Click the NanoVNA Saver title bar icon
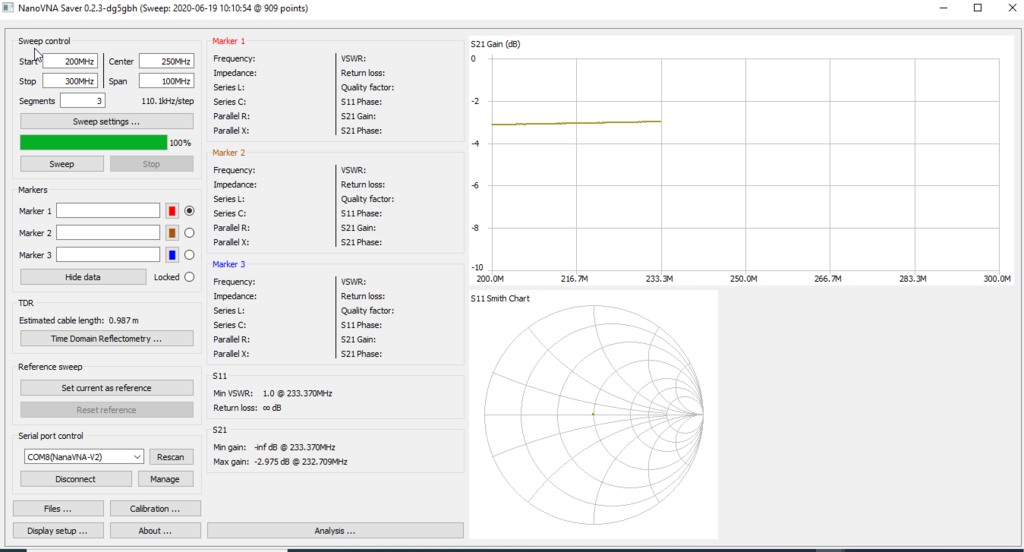Screen dimensions: 1024x552 [8, 8]
